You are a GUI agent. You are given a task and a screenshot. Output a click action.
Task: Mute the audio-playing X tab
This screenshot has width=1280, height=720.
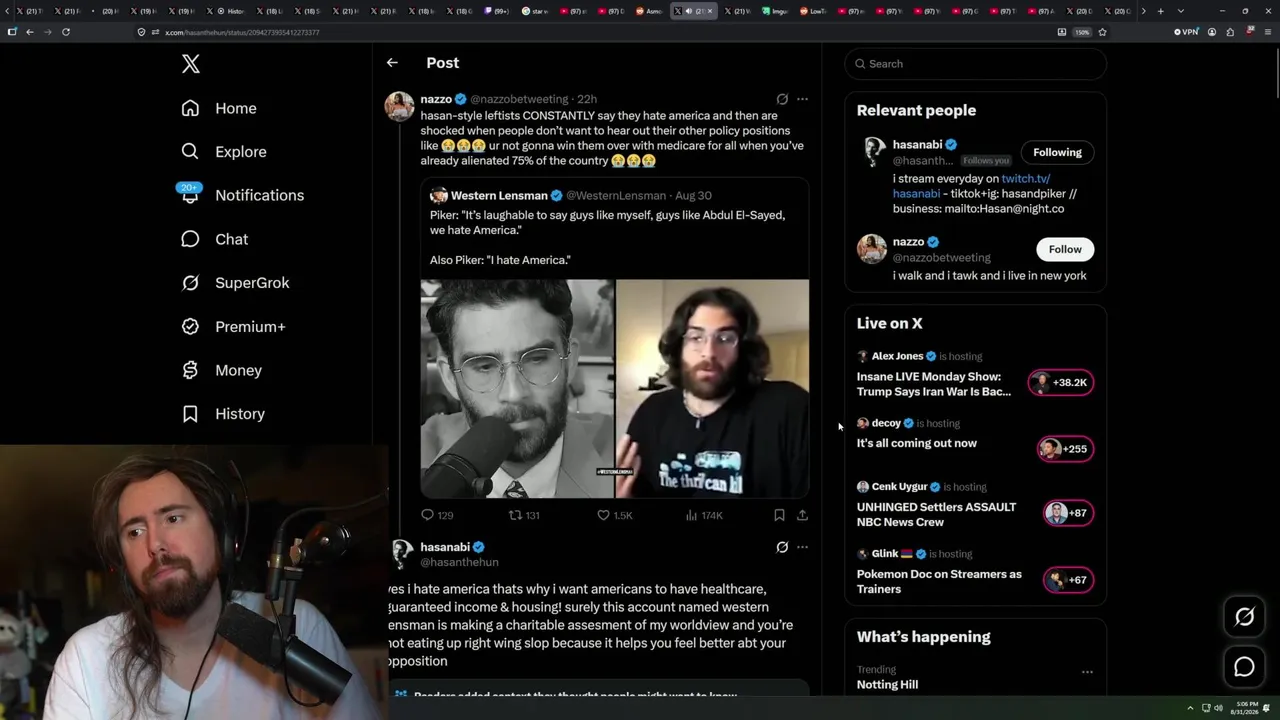(x=688, y=11)
